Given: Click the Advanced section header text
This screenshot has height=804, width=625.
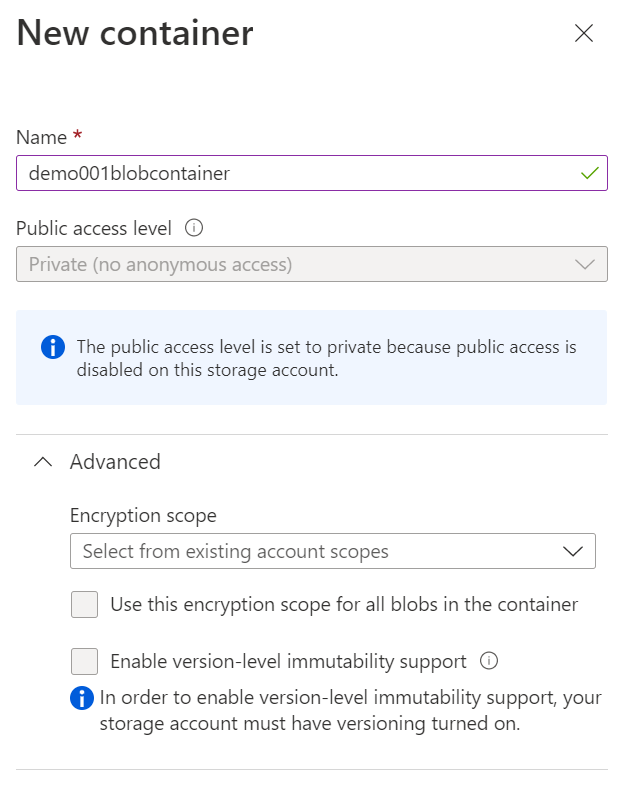Looking at the screenshot, I should tap(115, 462).
